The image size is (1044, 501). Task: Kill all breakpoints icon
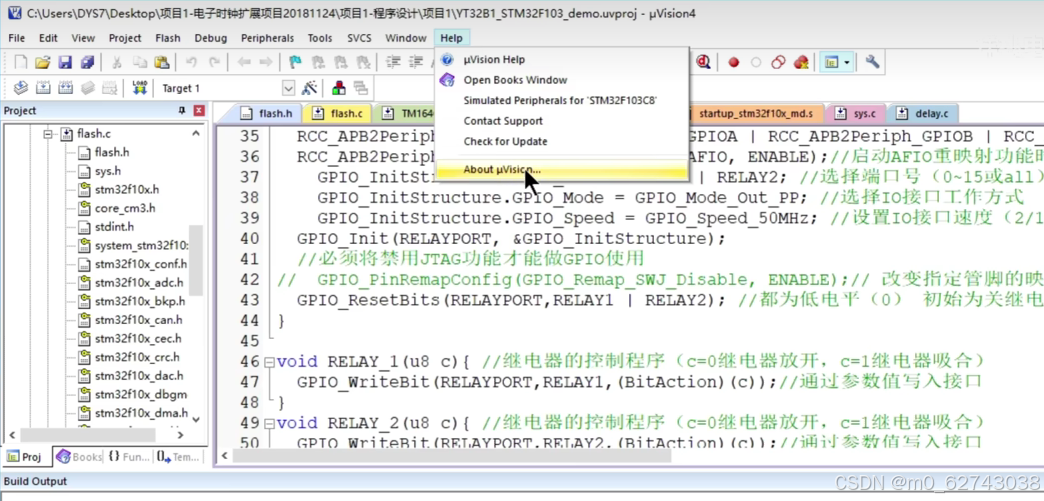(x=801, y=62)
